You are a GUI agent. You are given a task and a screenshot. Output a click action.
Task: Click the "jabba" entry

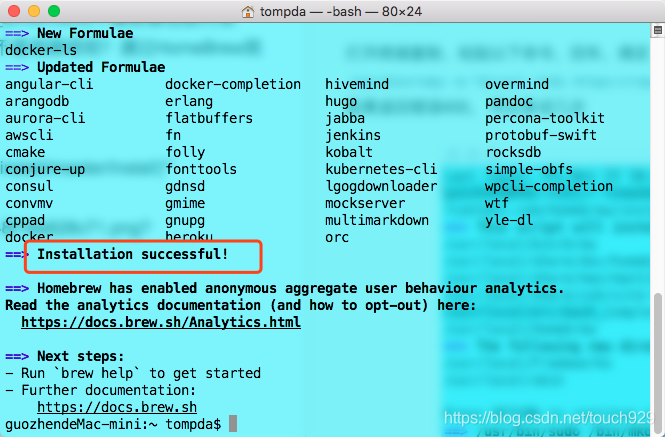[x=345, y=118]
